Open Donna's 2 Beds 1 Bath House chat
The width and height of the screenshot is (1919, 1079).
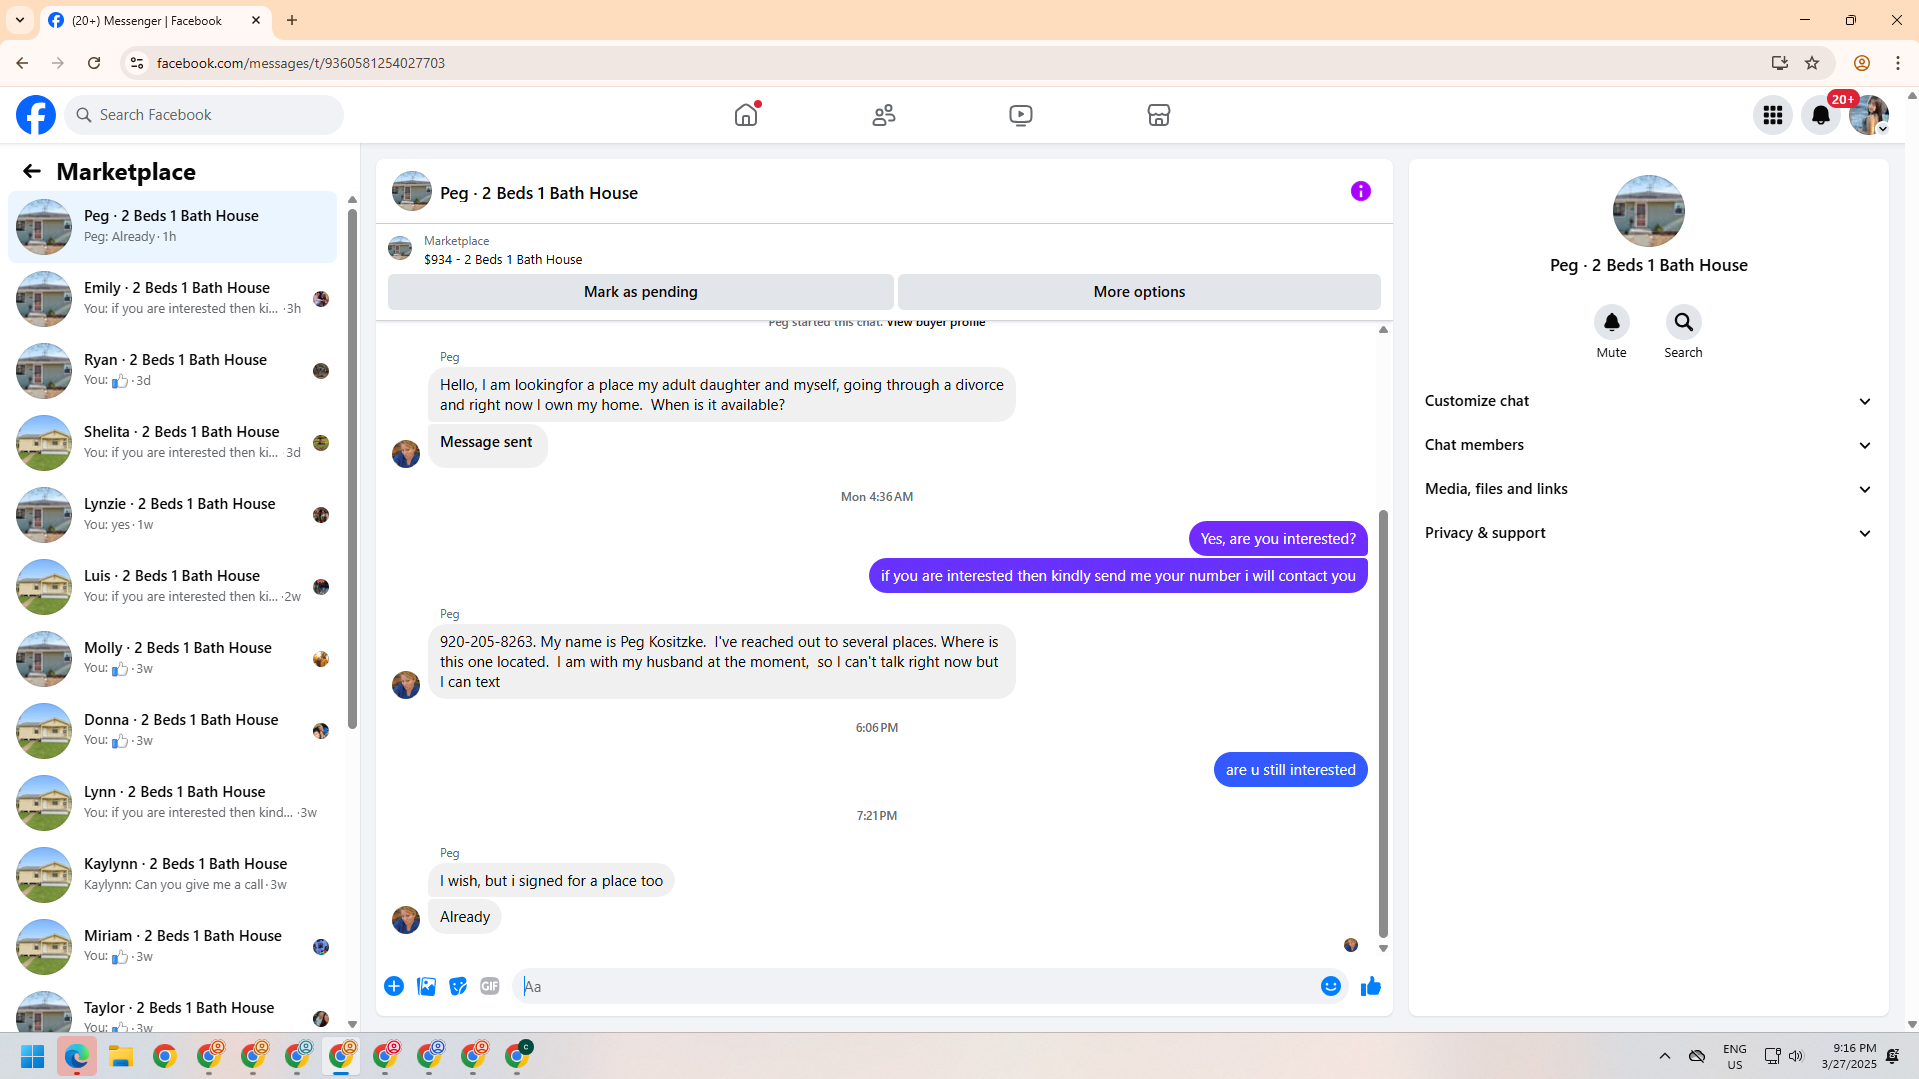(172, 731)
